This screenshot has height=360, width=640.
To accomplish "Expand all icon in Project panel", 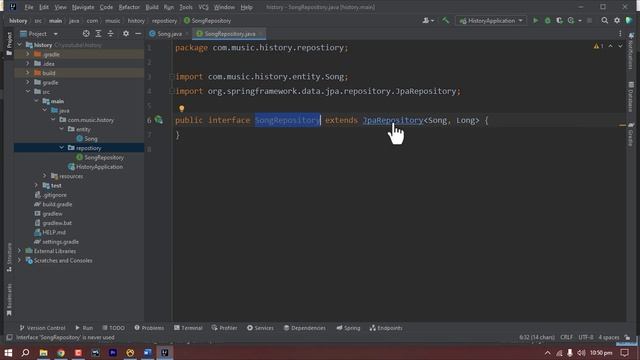I will click(98, 33).
